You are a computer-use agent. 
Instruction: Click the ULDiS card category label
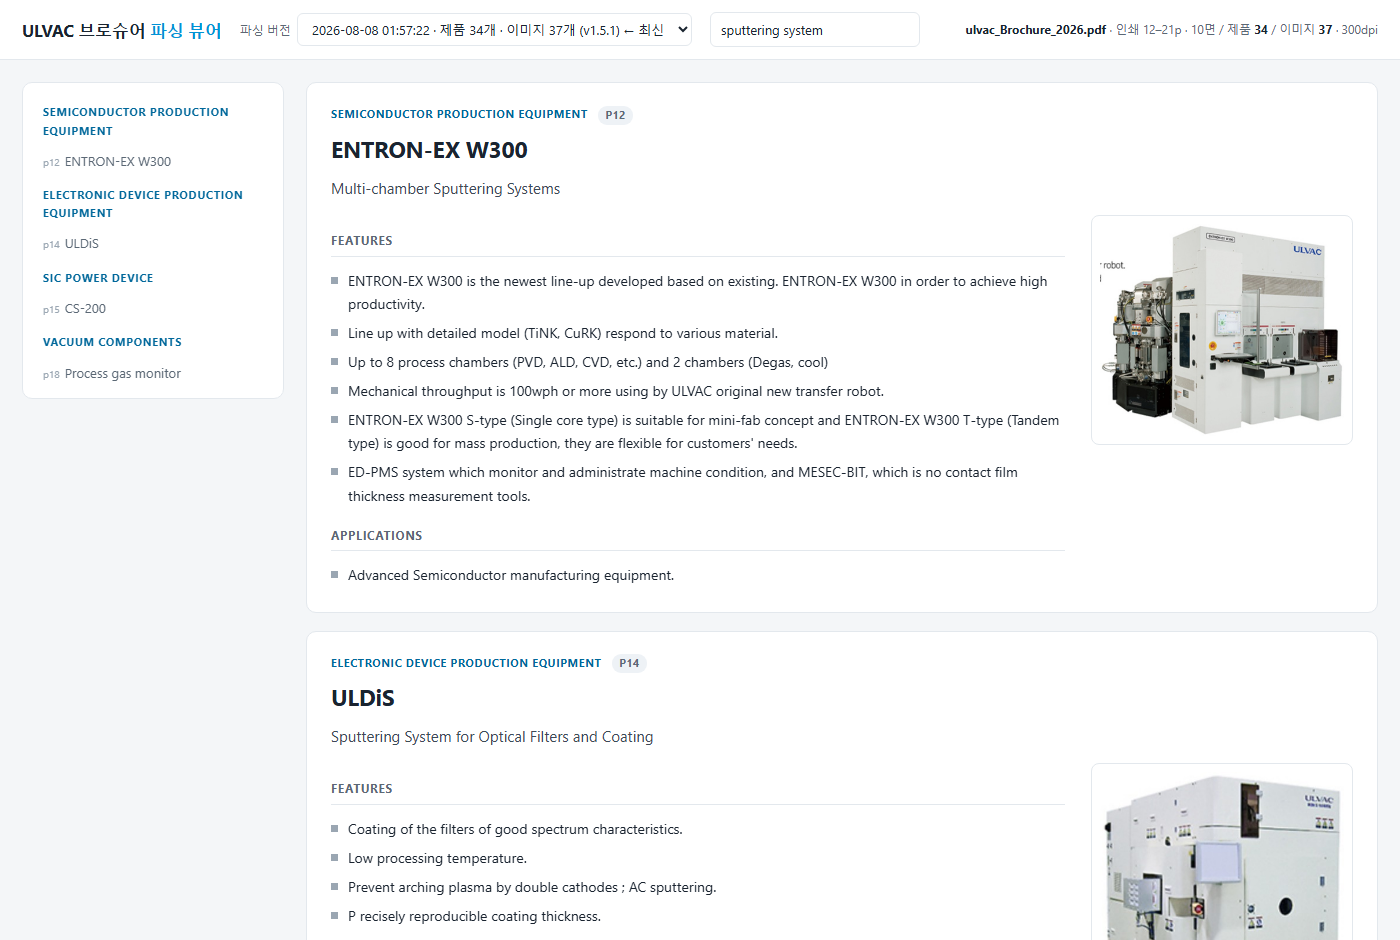tap(466, 663)
